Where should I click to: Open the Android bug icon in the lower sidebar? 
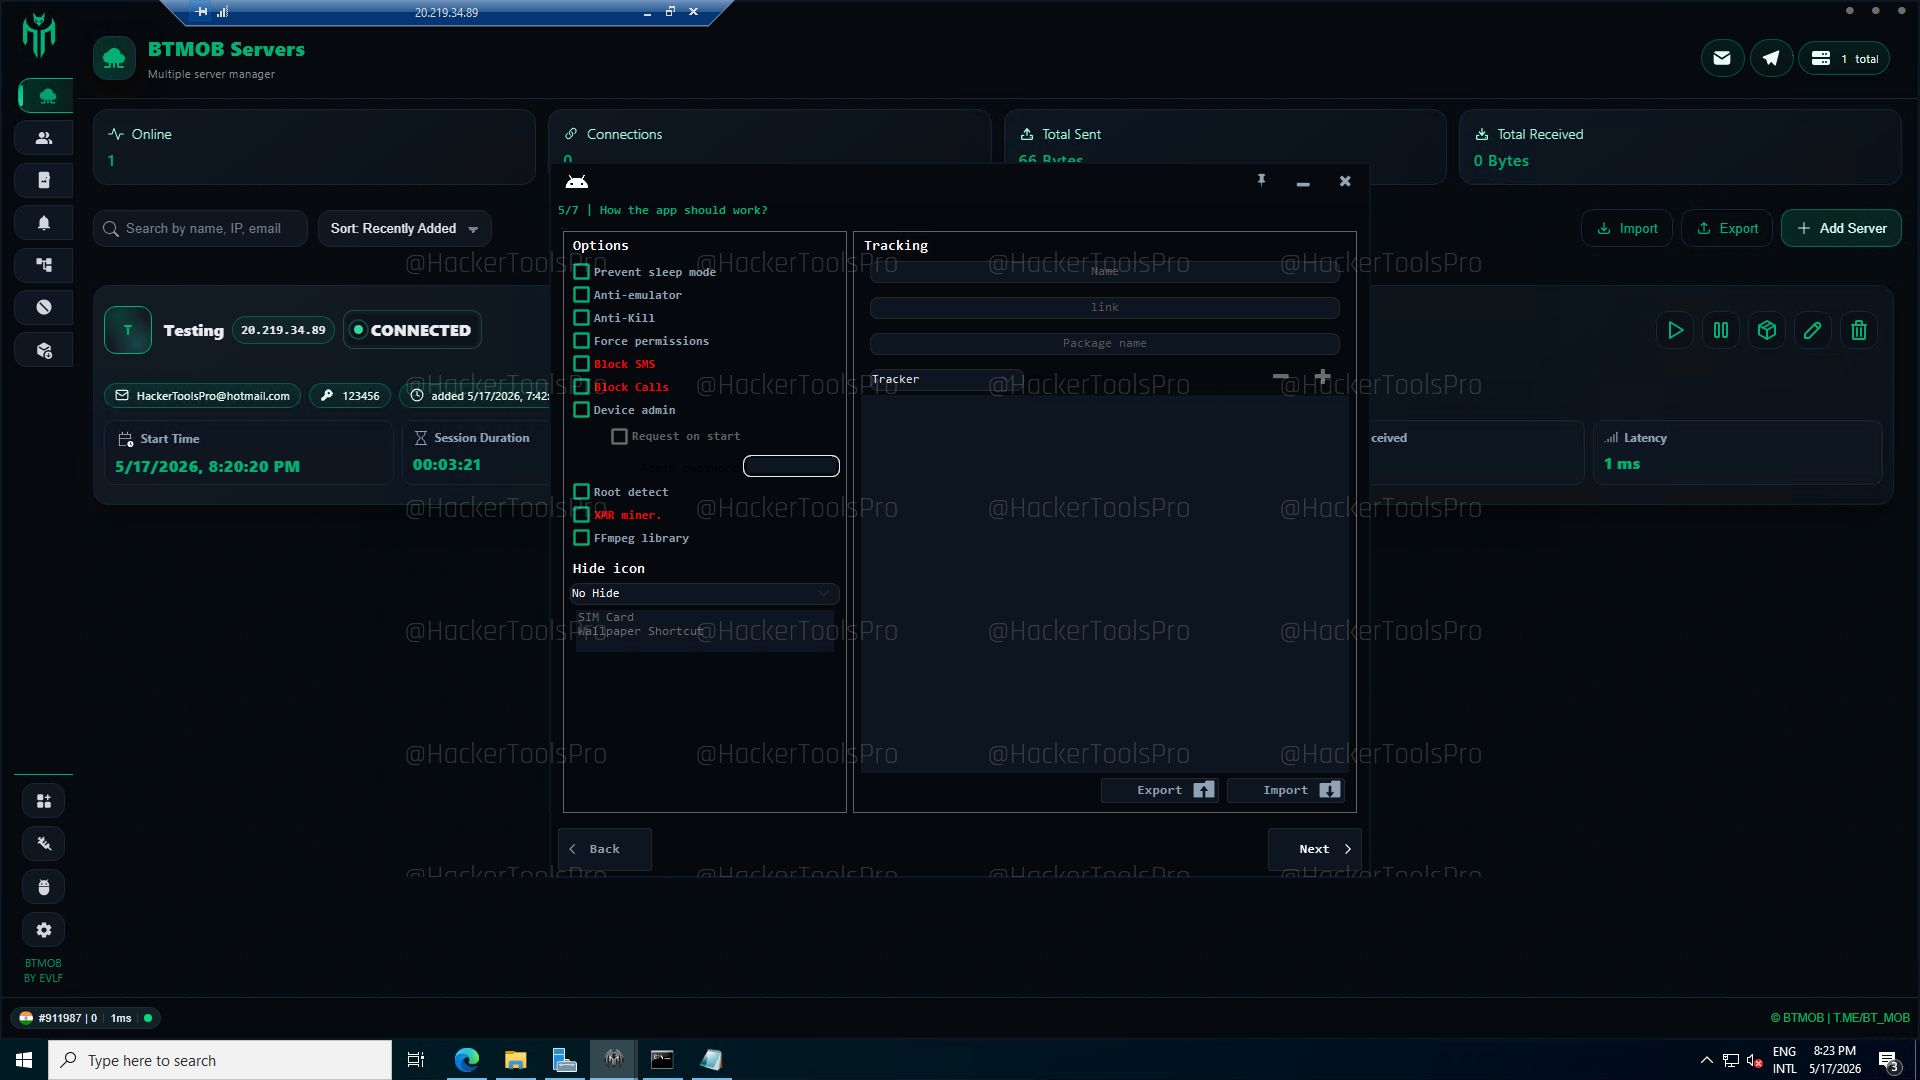(x=44, y=887)
